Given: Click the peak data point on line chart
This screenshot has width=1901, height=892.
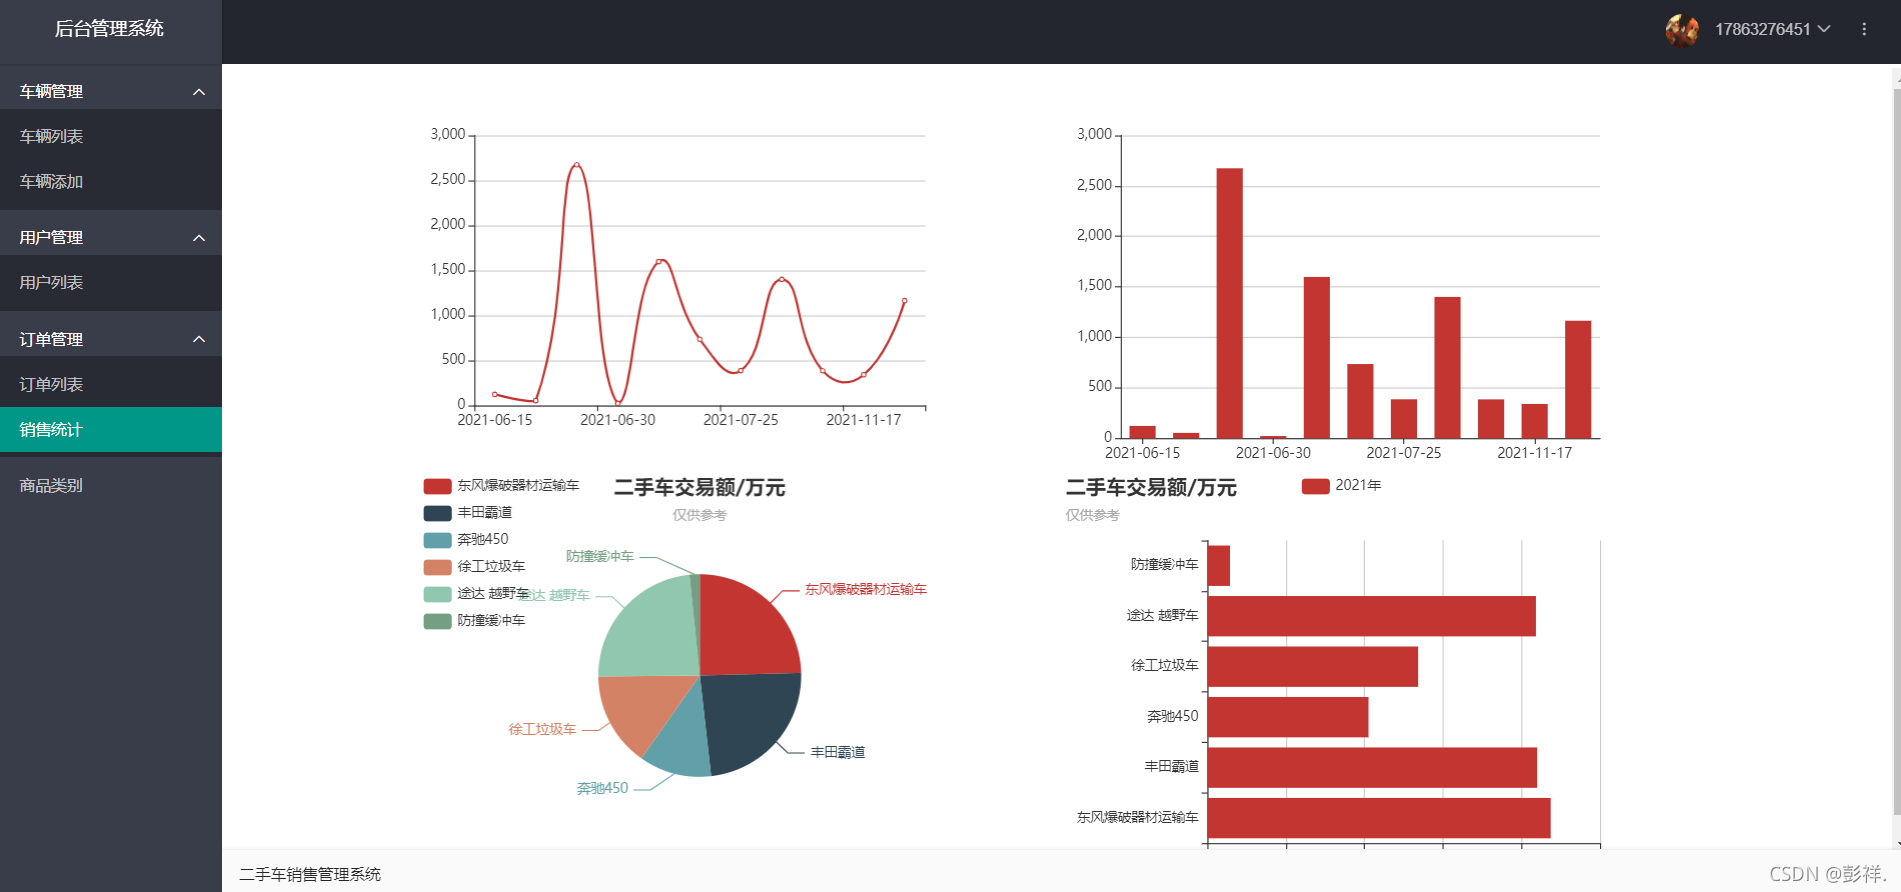Looking at the screenshot, I should click(x=576, y=164).
